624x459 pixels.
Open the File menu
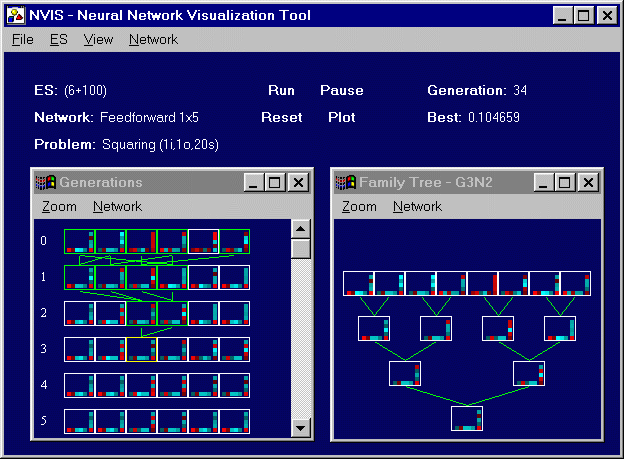click(x=23, y=39)
